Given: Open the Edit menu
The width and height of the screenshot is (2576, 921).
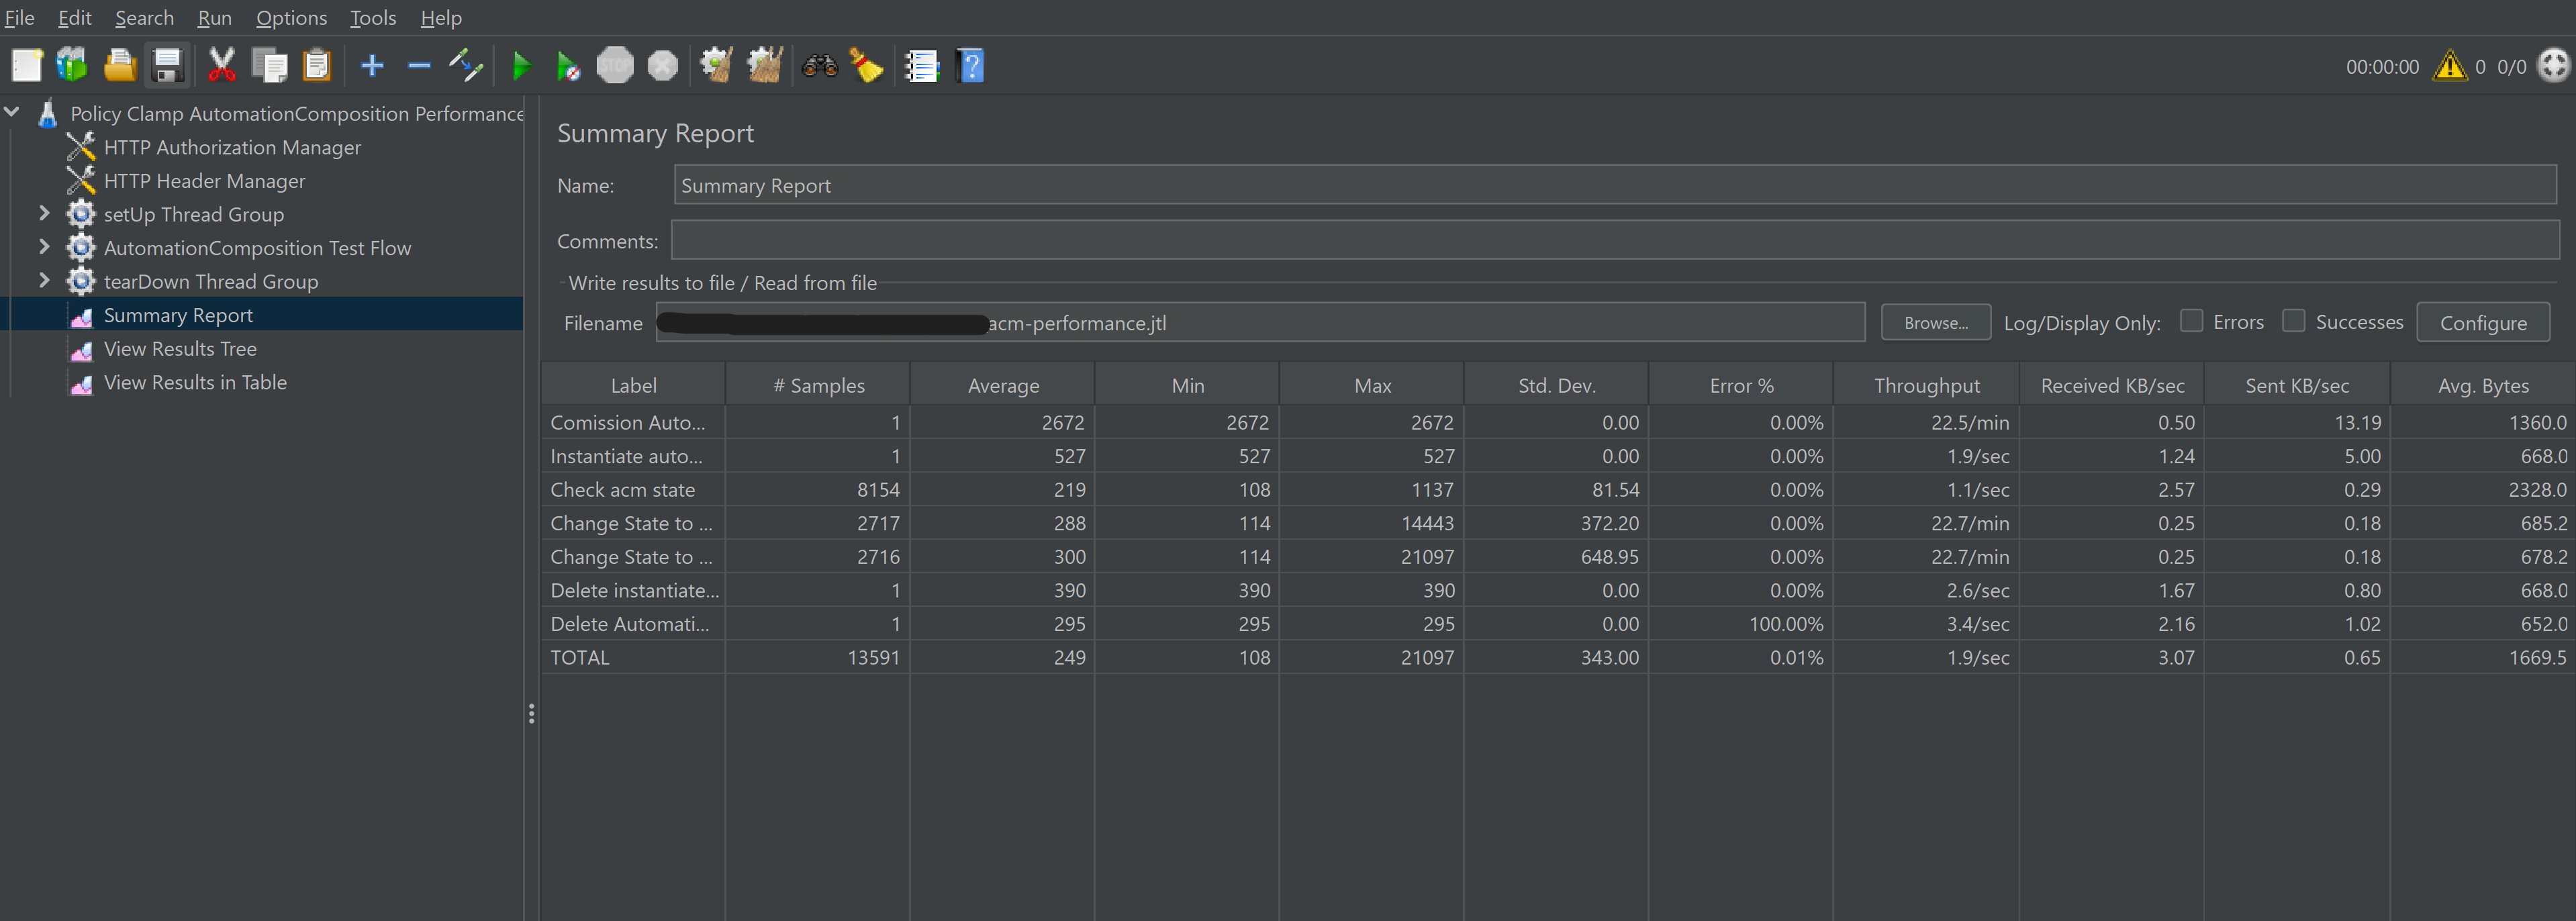Looking at the screenshot, I should 75,18.
